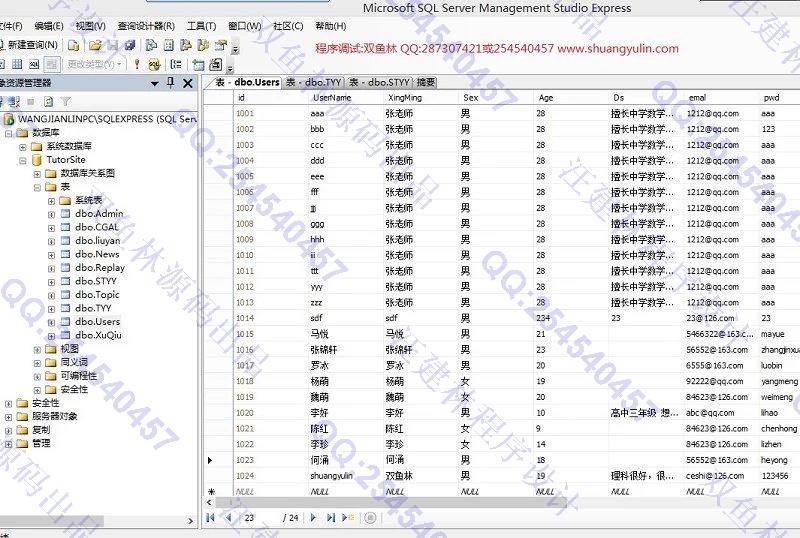Select dbo.Users table in the tree
Viewport: 800px width, 538px height.
(x=97, y=322)
